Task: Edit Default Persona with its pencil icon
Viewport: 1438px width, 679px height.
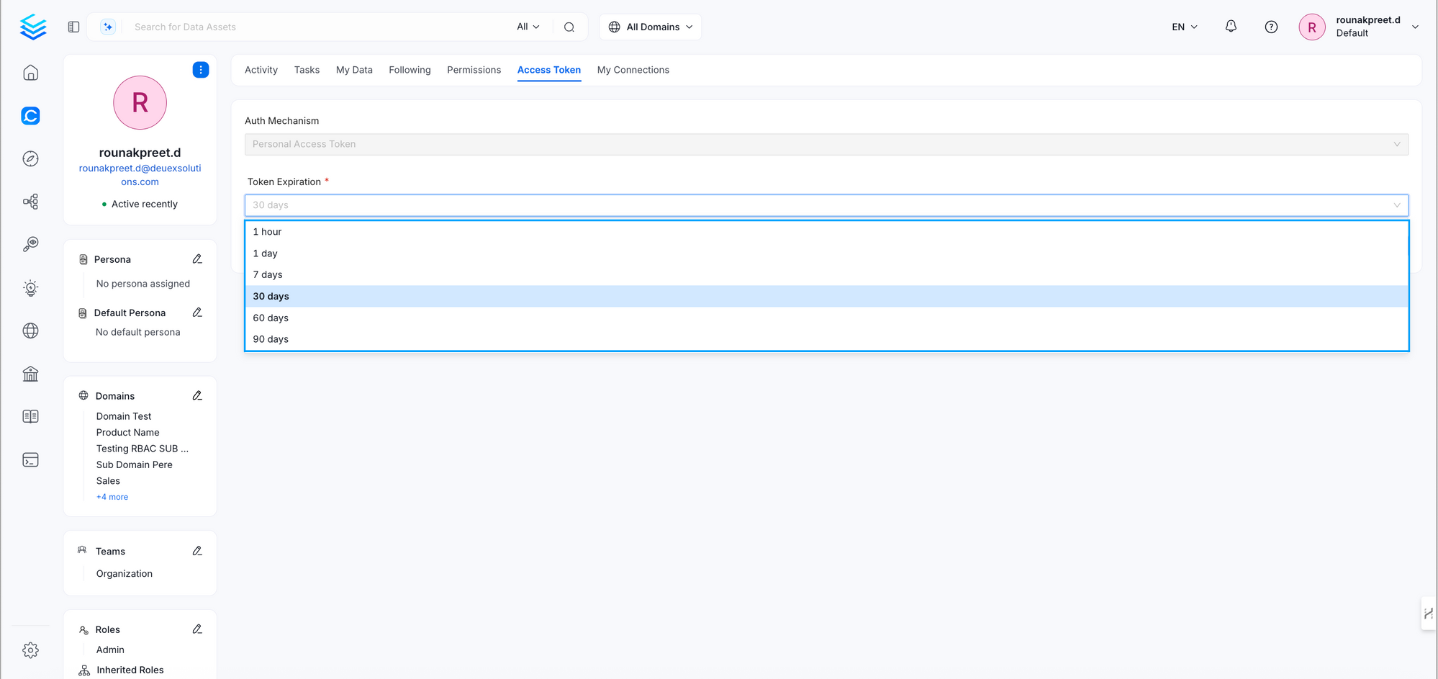Action: [x=197, y=313]
